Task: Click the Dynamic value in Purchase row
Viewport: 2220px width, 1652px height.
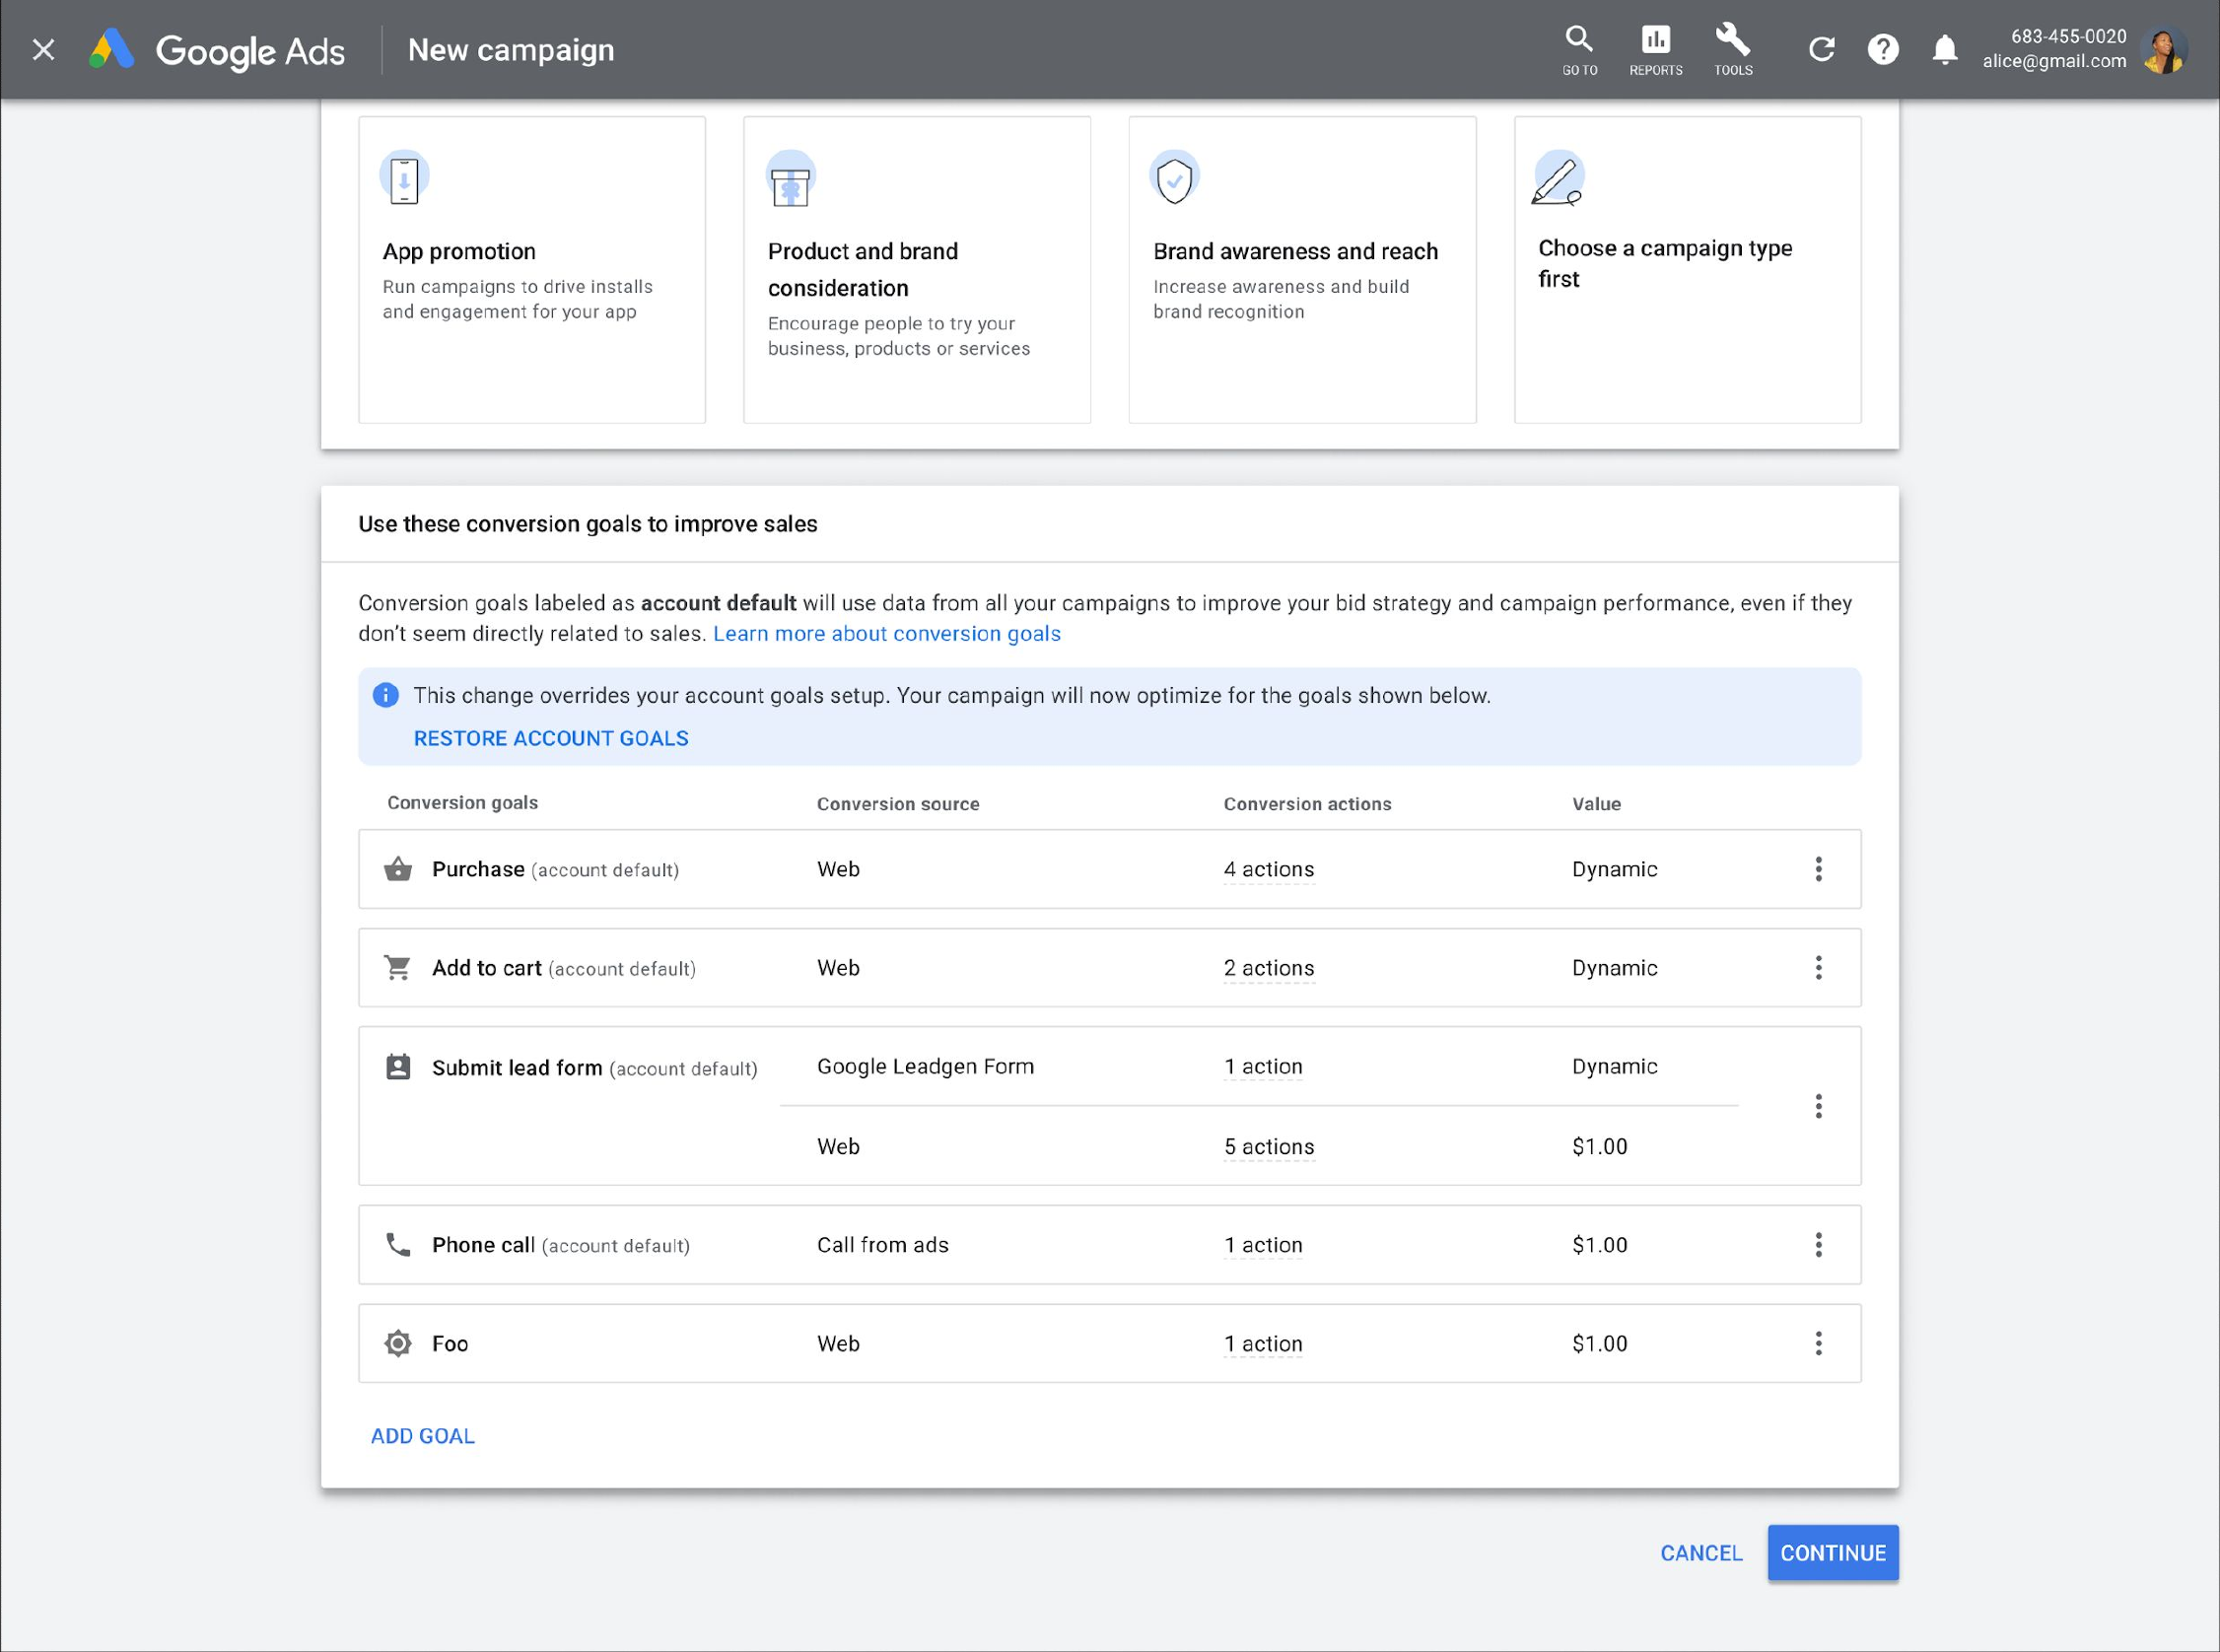Action: point(1614,869)
